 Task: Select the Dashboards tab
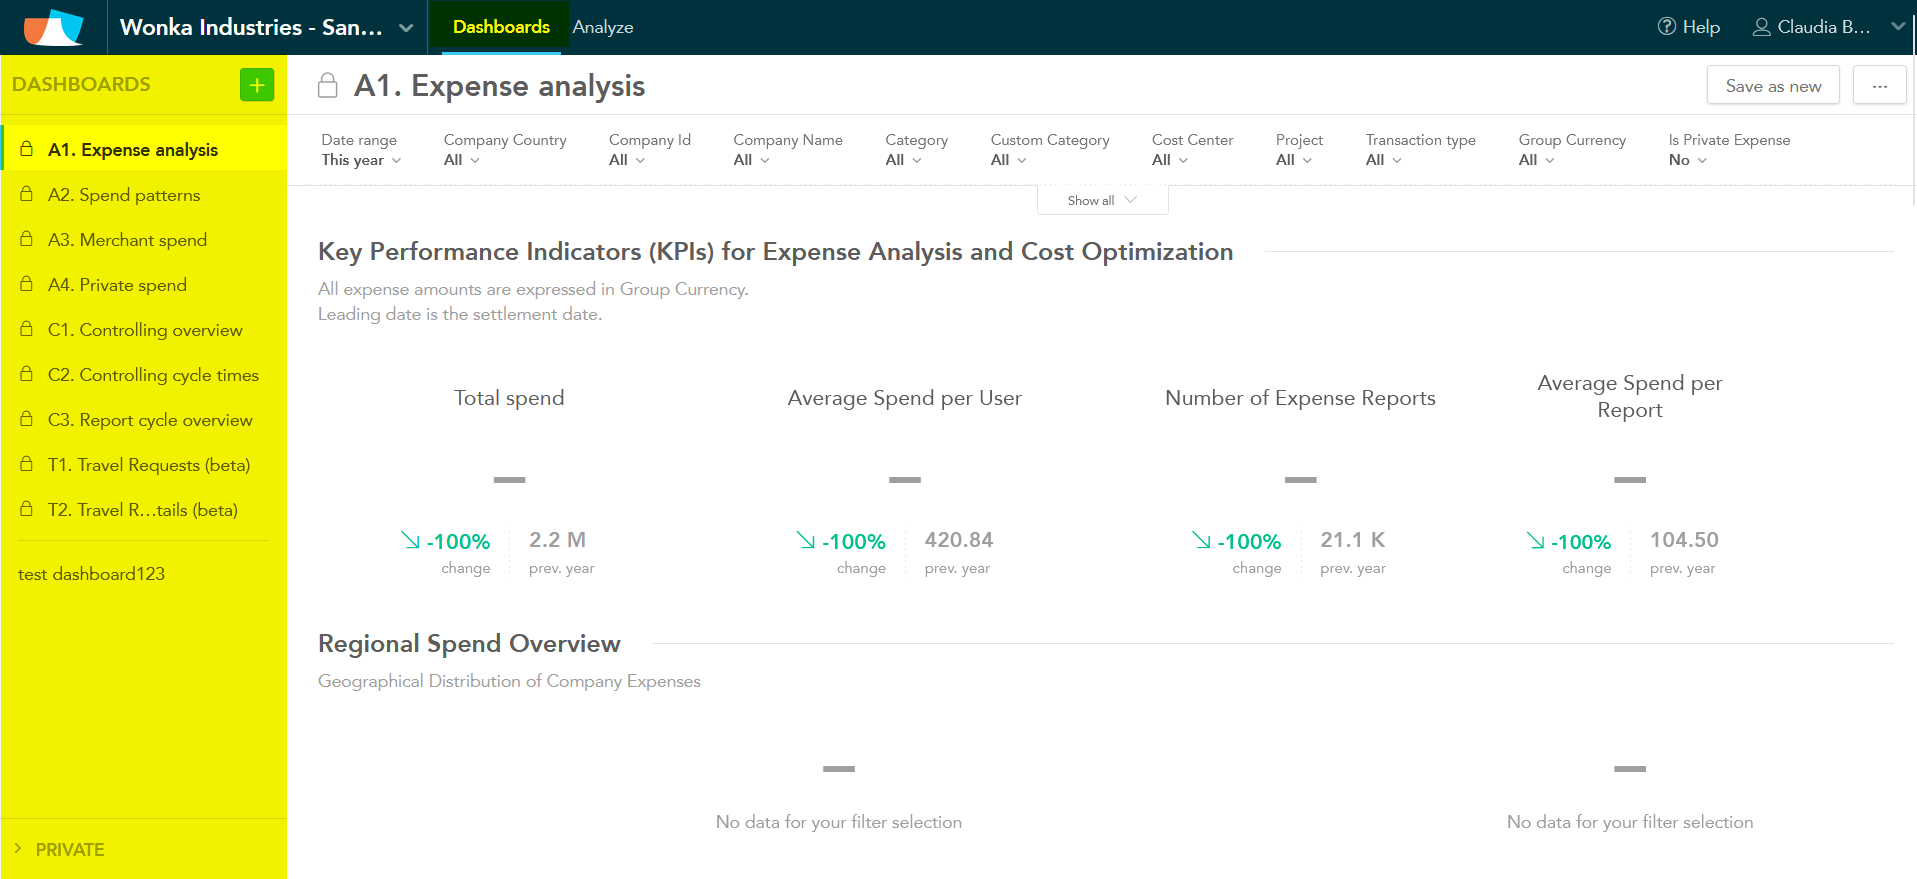pos(501,27)
